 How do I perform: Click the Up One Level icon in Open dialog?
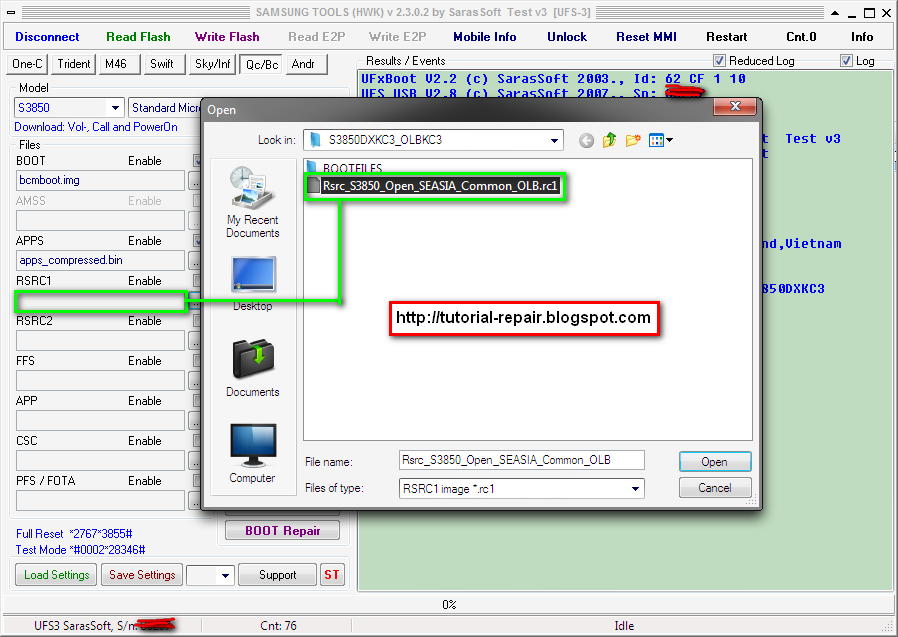[x=609, y=139]
